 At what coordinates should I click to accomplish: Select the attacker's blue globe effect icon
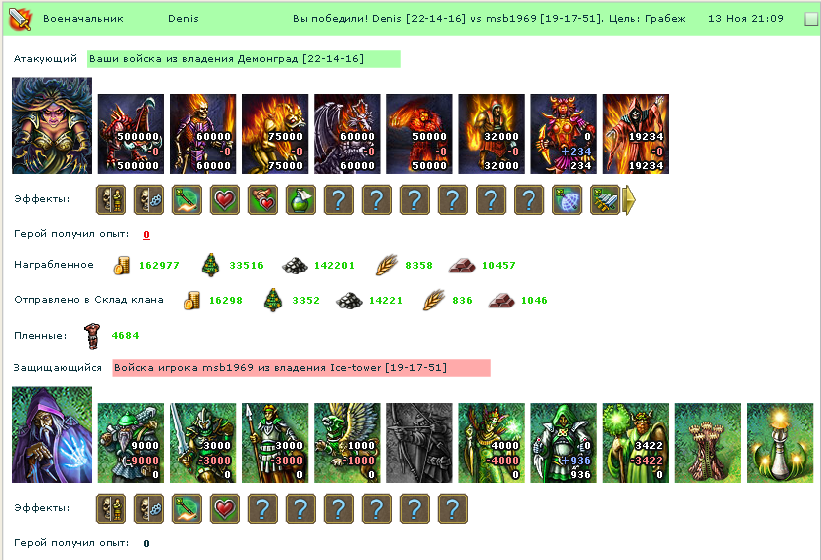(x=567, y=200)
